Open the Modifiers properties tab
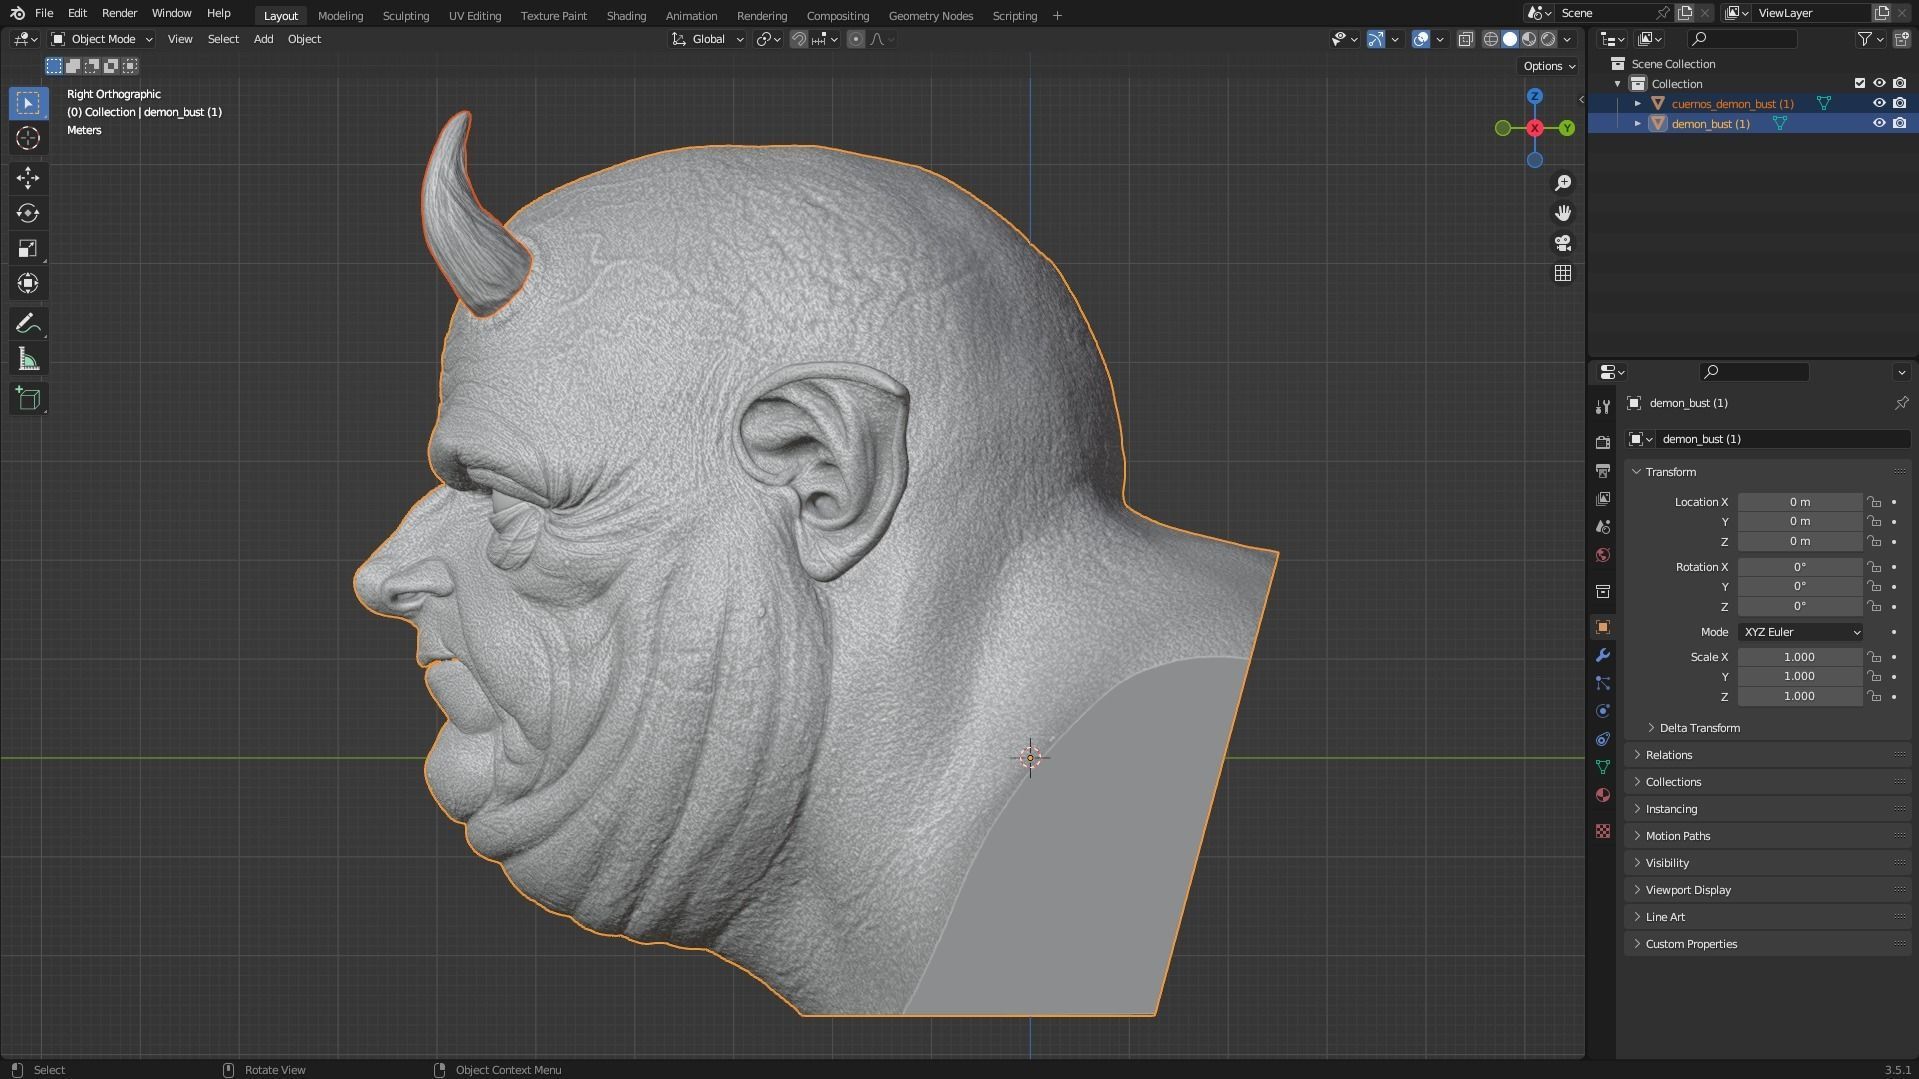Image resolution: width=1919 pixels, height=1079 pixels. 1603,655
